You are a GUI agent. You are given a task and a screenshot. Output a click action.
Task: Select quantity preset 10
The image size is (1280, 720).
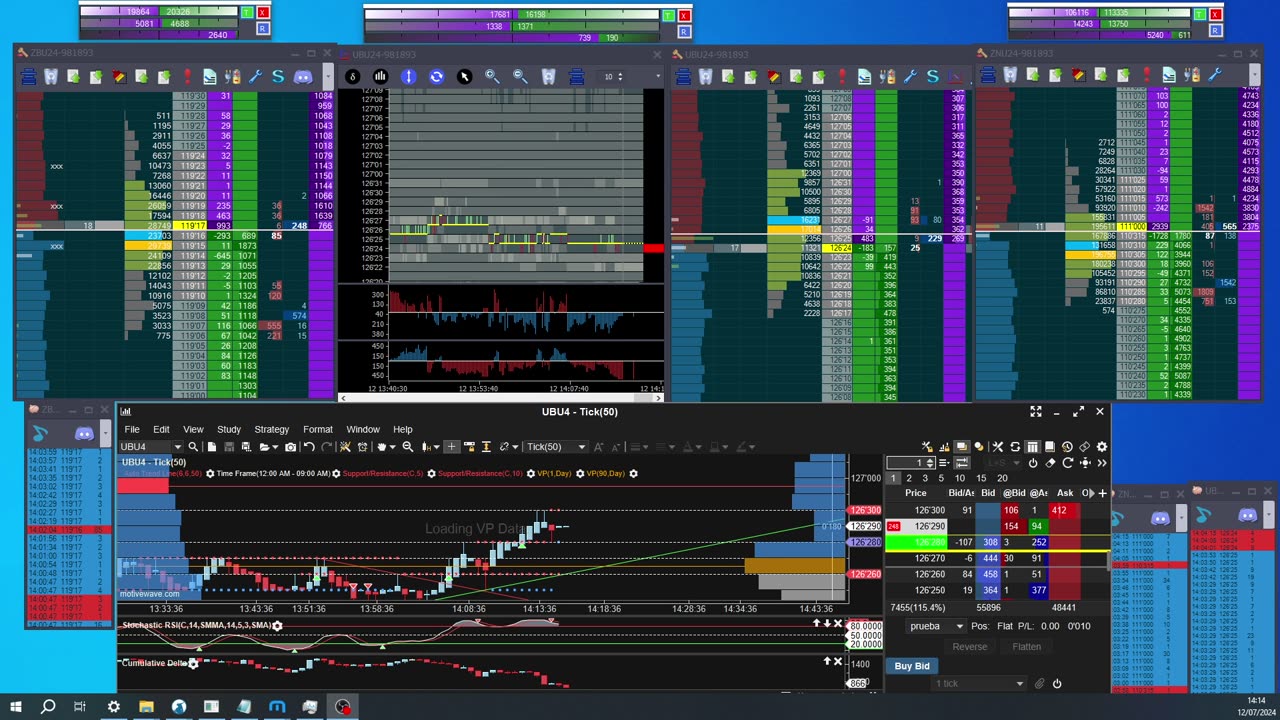960,479
